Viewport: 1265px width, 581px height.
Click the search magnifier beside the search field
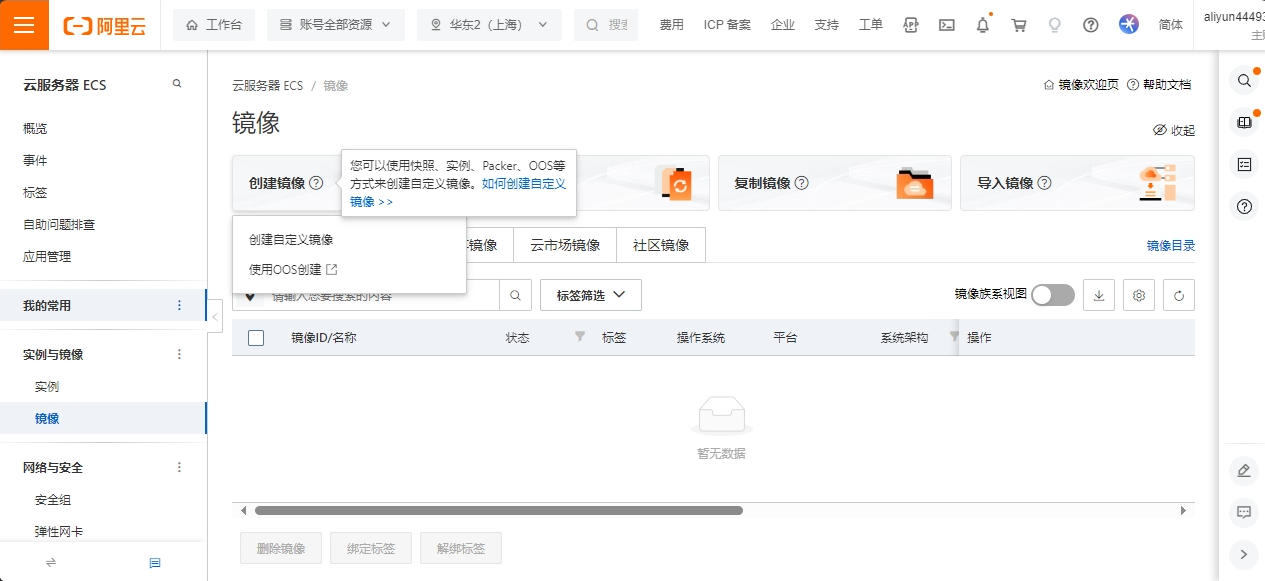pos(515,295)
